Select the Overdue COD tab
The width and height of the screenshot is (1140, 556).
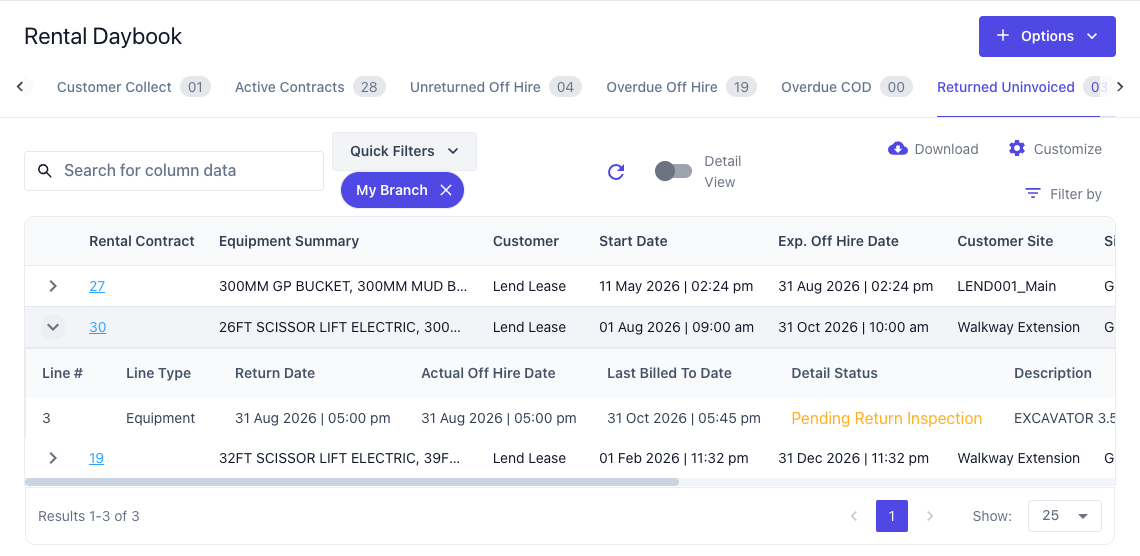tap(848, 87)
